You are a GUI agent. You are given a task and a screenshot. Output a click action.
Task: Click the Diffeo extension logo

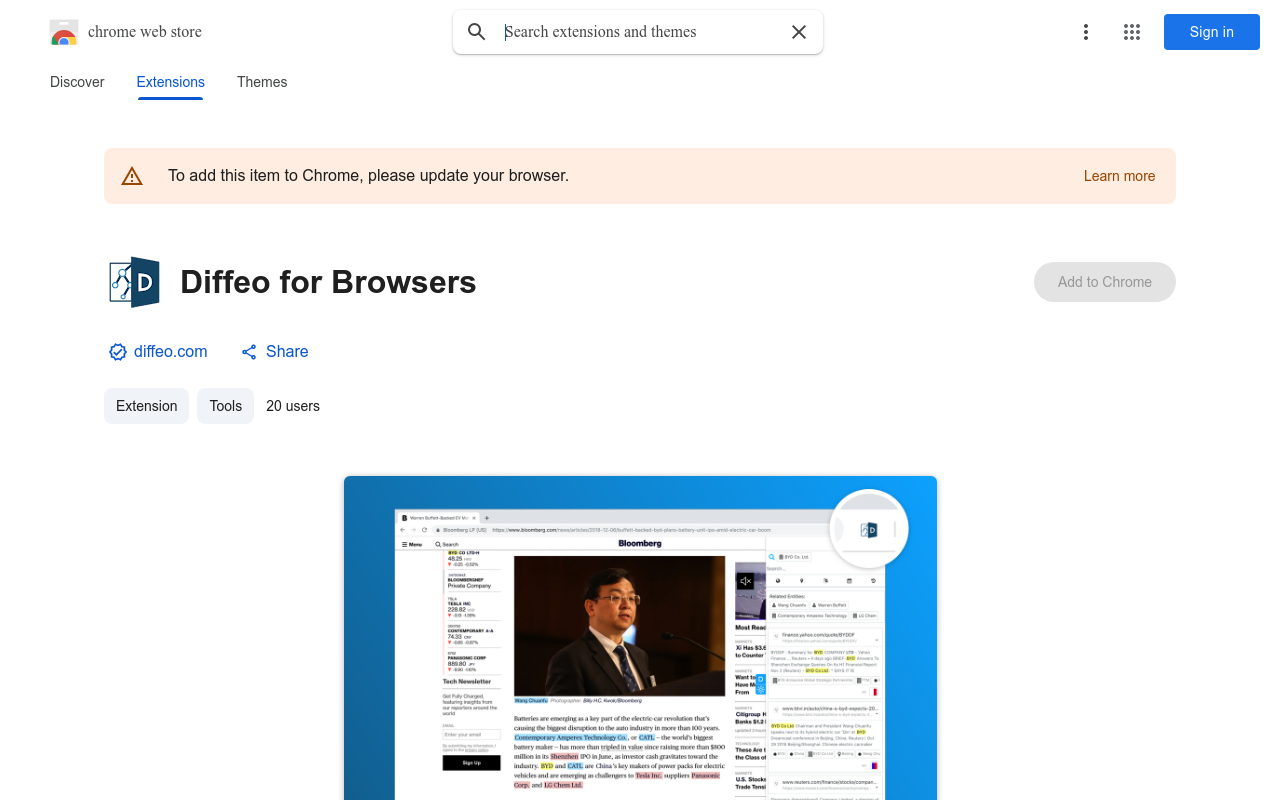(x=134, y=282)
